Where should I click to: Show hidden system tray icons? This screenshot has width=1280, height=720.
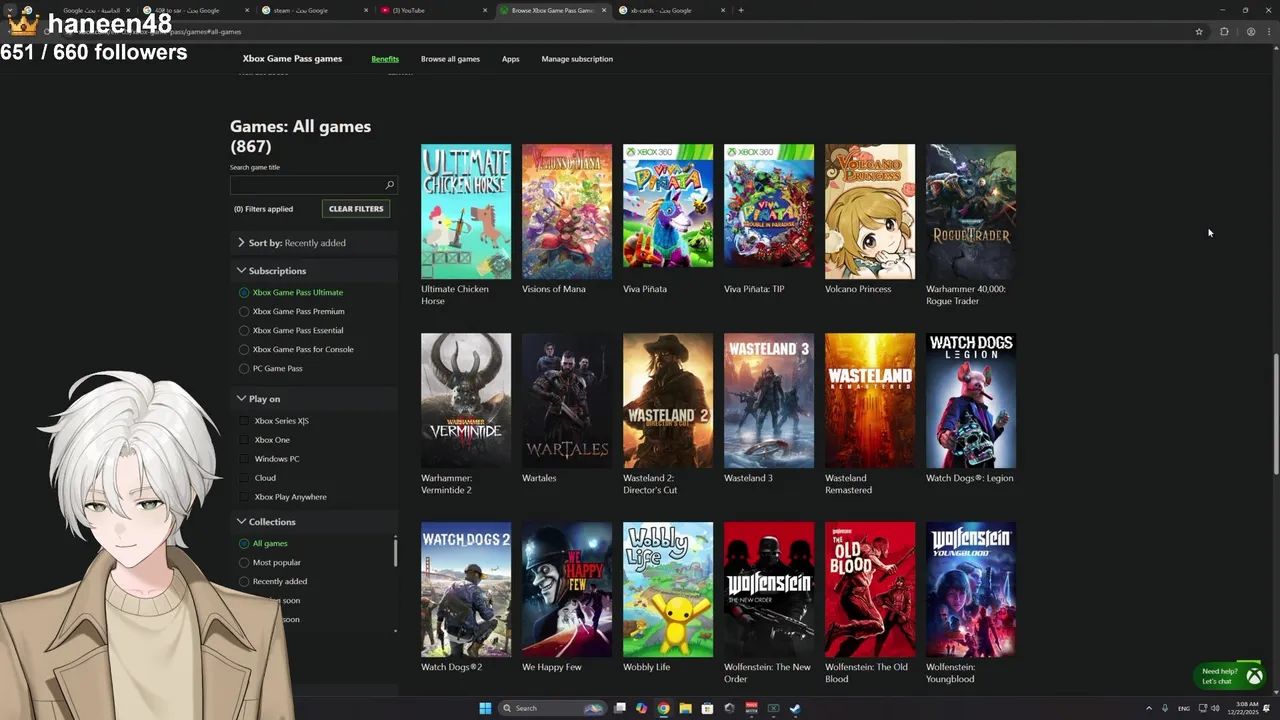tap(1148, 708)
